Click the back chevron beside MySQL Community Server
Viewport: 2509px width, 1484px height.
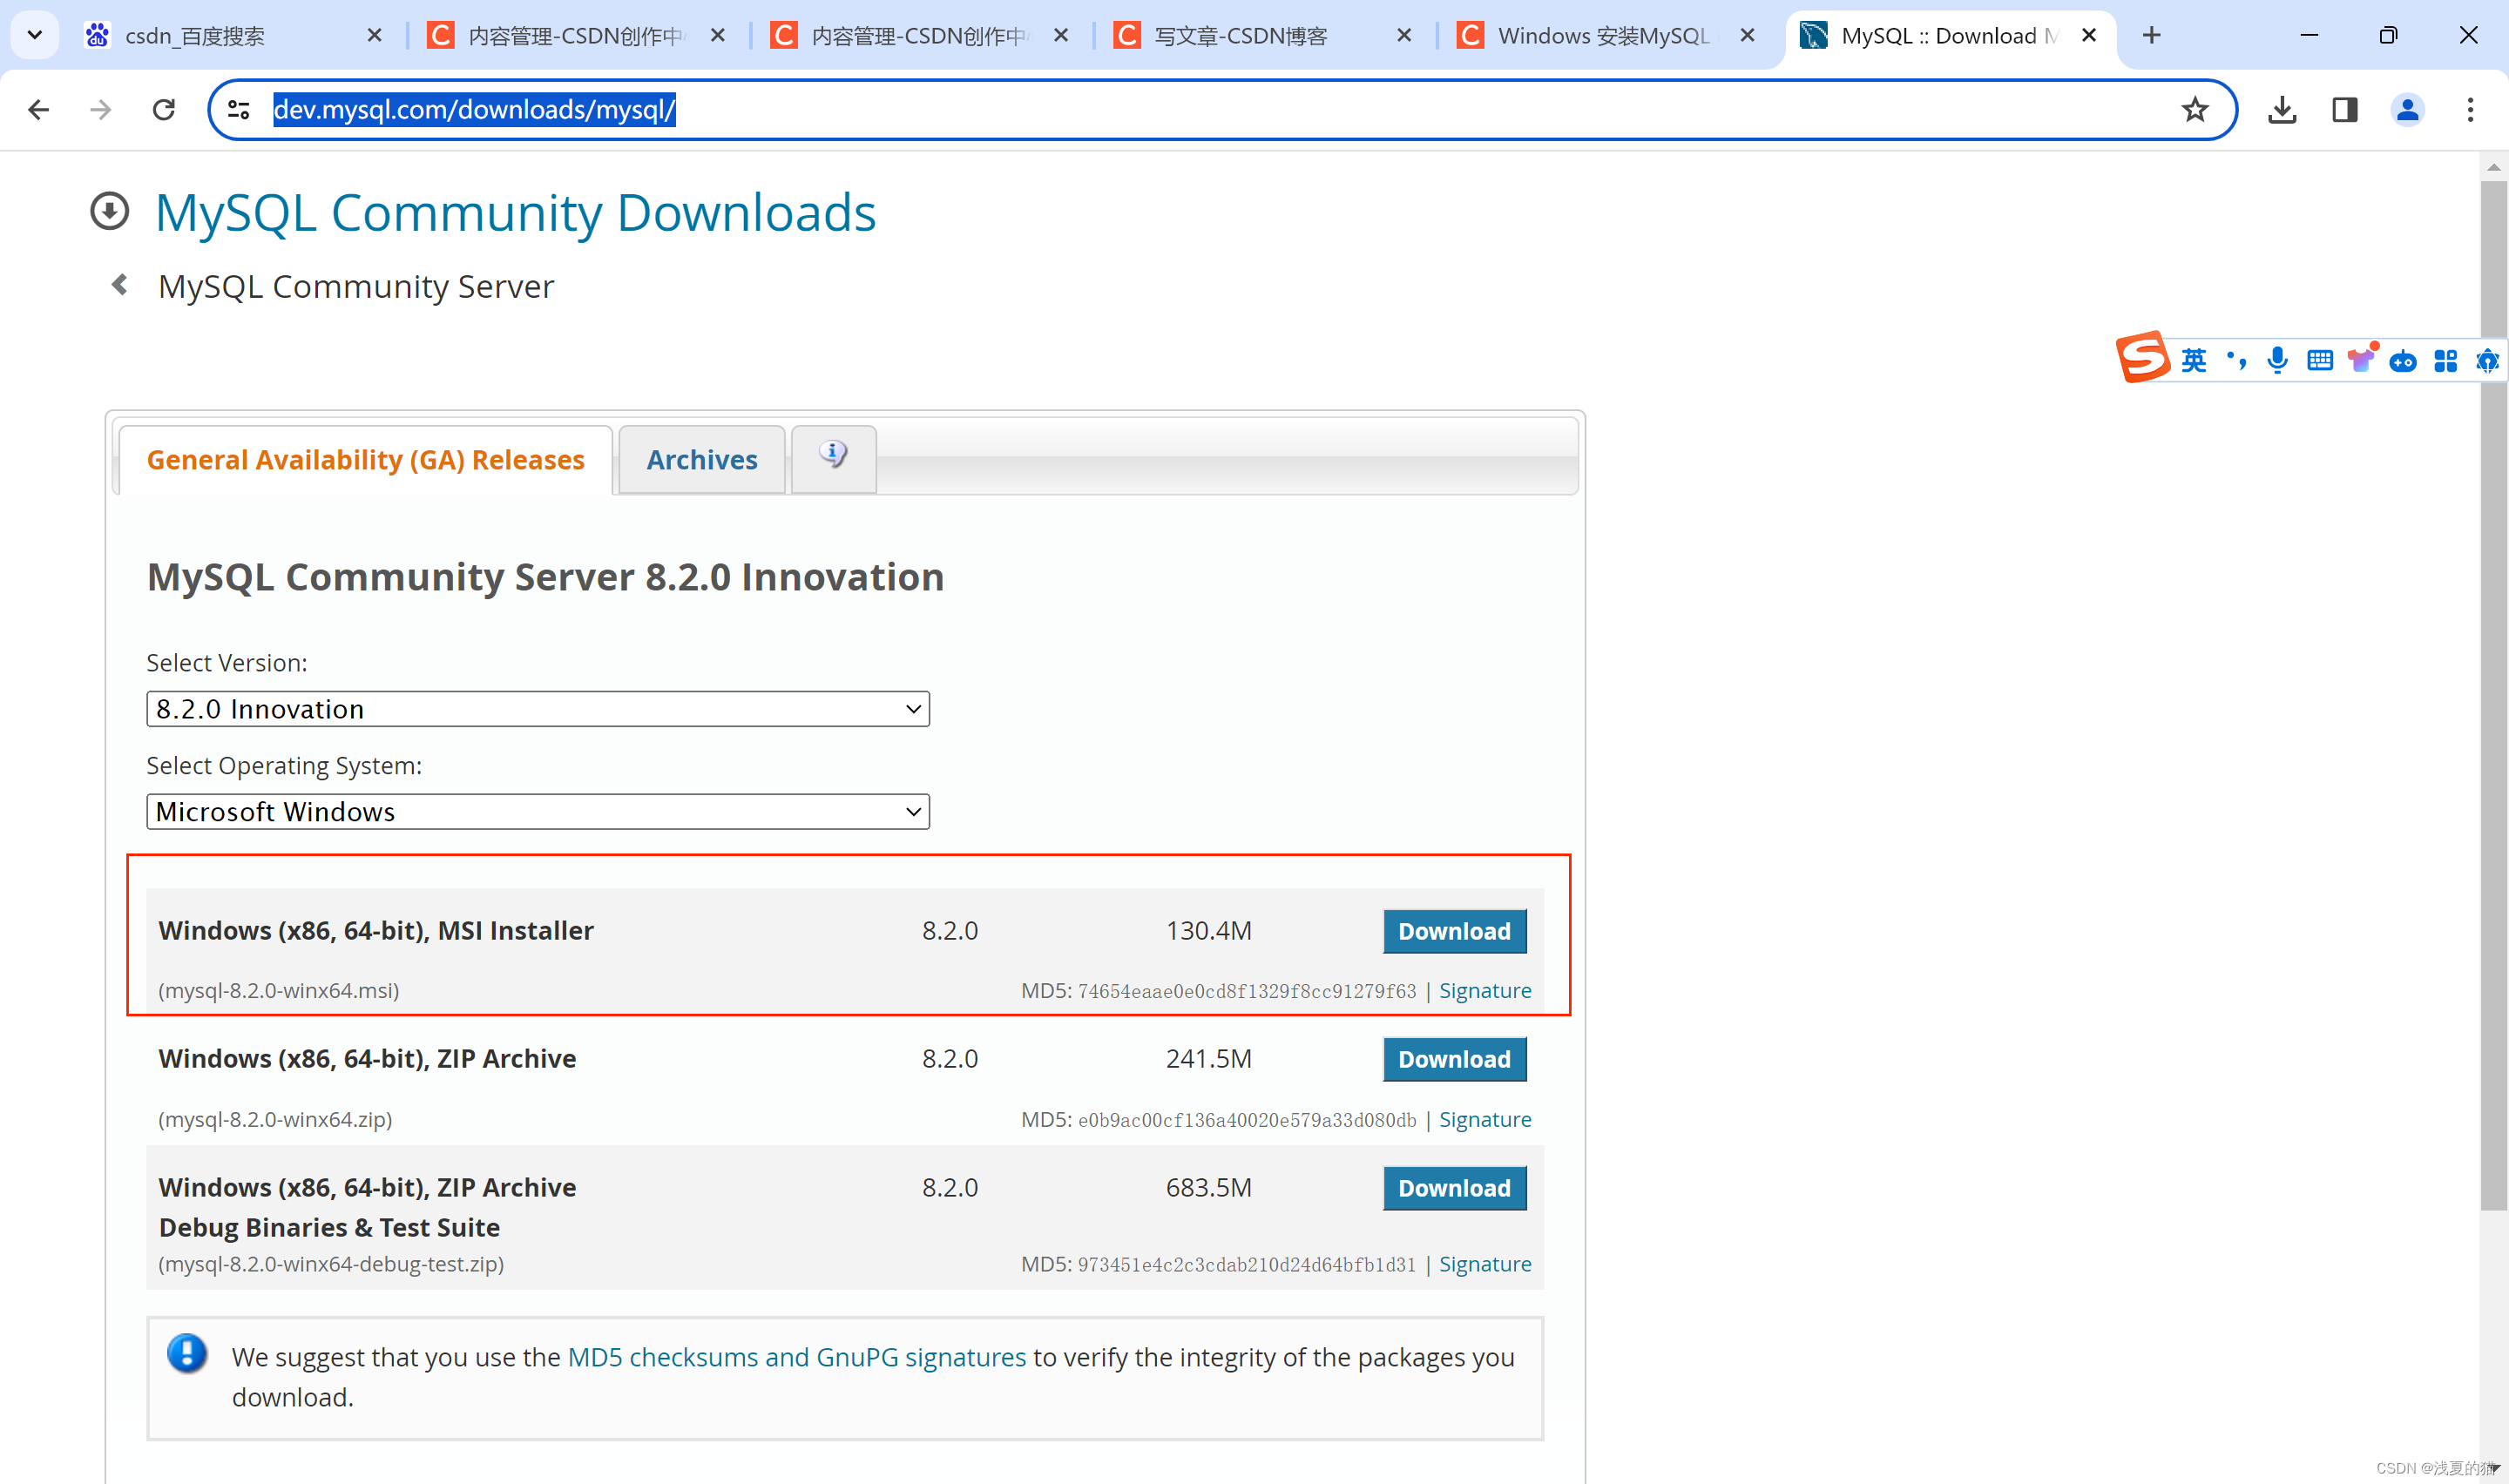(120, 285)
